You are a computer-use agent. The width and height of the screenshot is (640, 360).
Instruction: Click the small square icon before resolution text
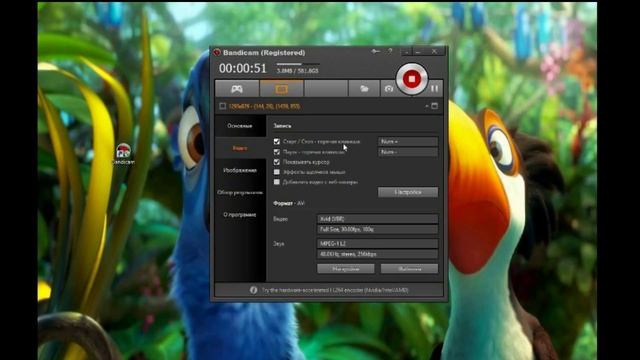click(x=222, y=106)
